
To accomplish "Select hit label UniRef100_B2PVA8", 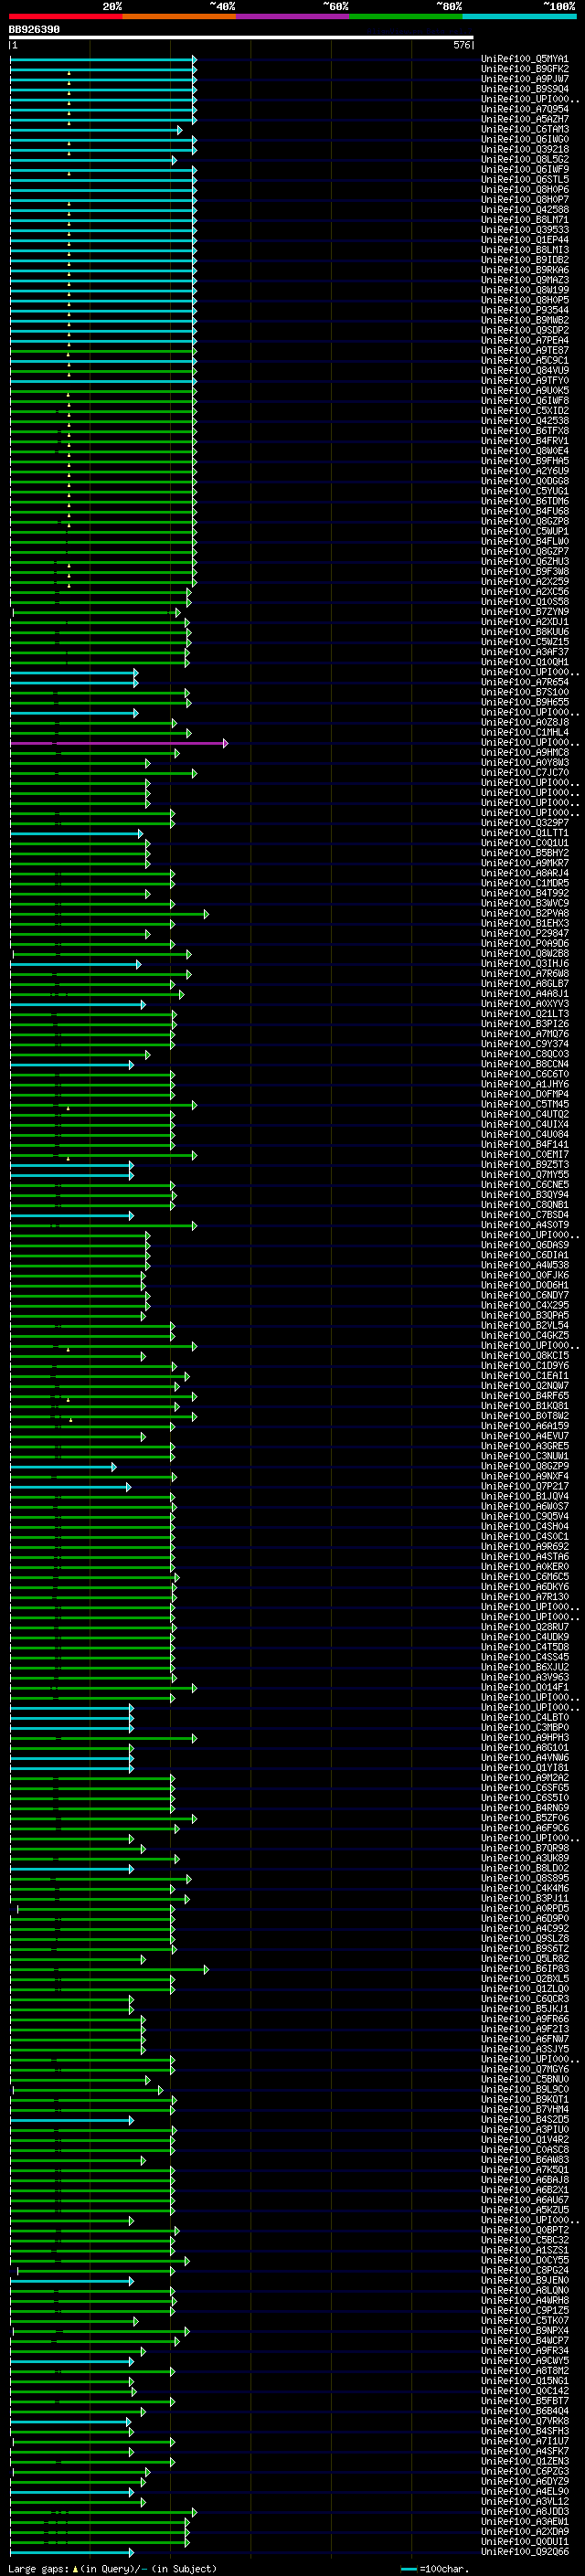I will (x=525, y=913).
